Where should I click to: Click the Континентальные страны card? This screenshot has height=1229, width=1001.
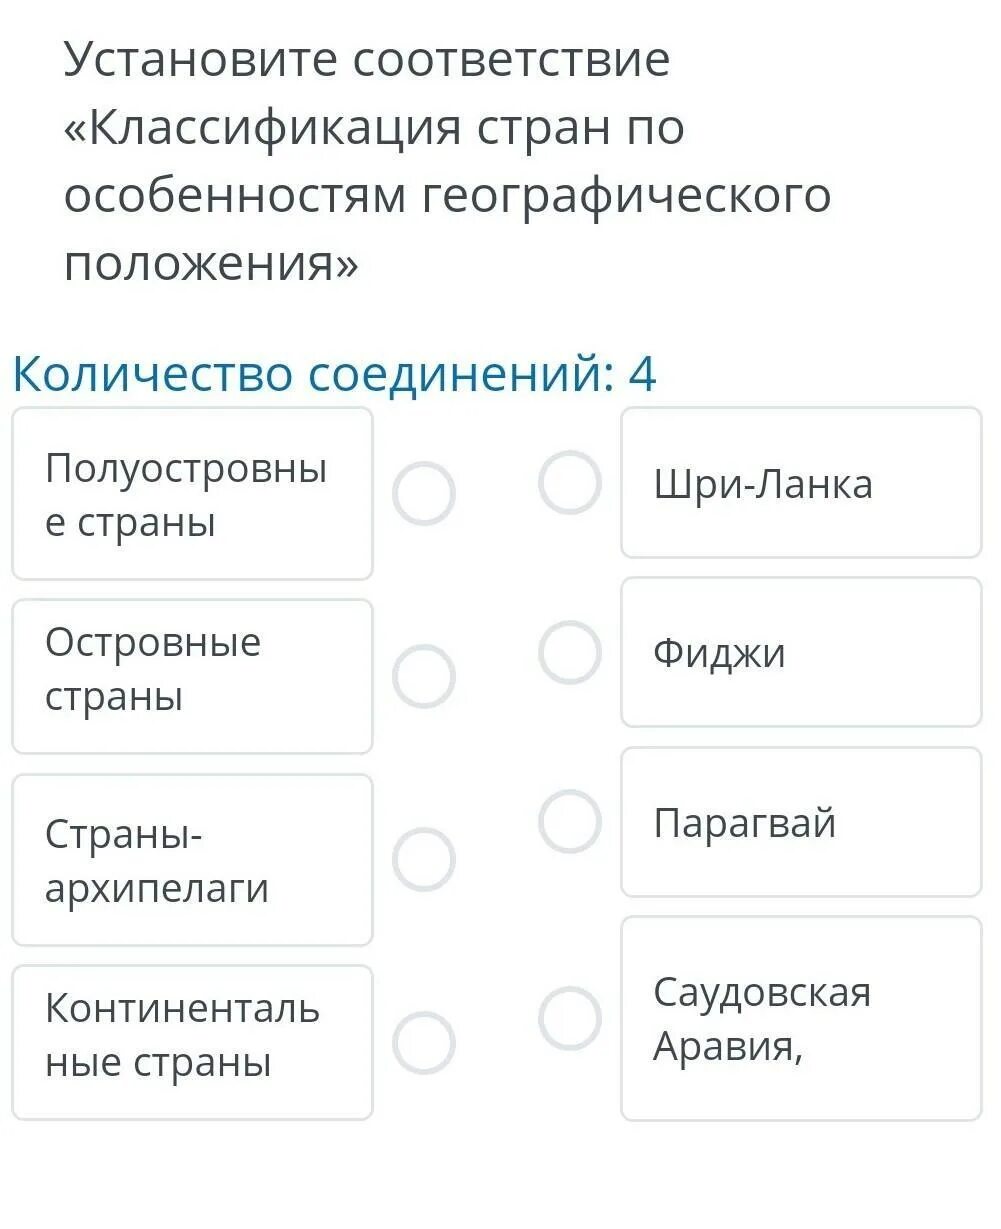pos(192,1042)
